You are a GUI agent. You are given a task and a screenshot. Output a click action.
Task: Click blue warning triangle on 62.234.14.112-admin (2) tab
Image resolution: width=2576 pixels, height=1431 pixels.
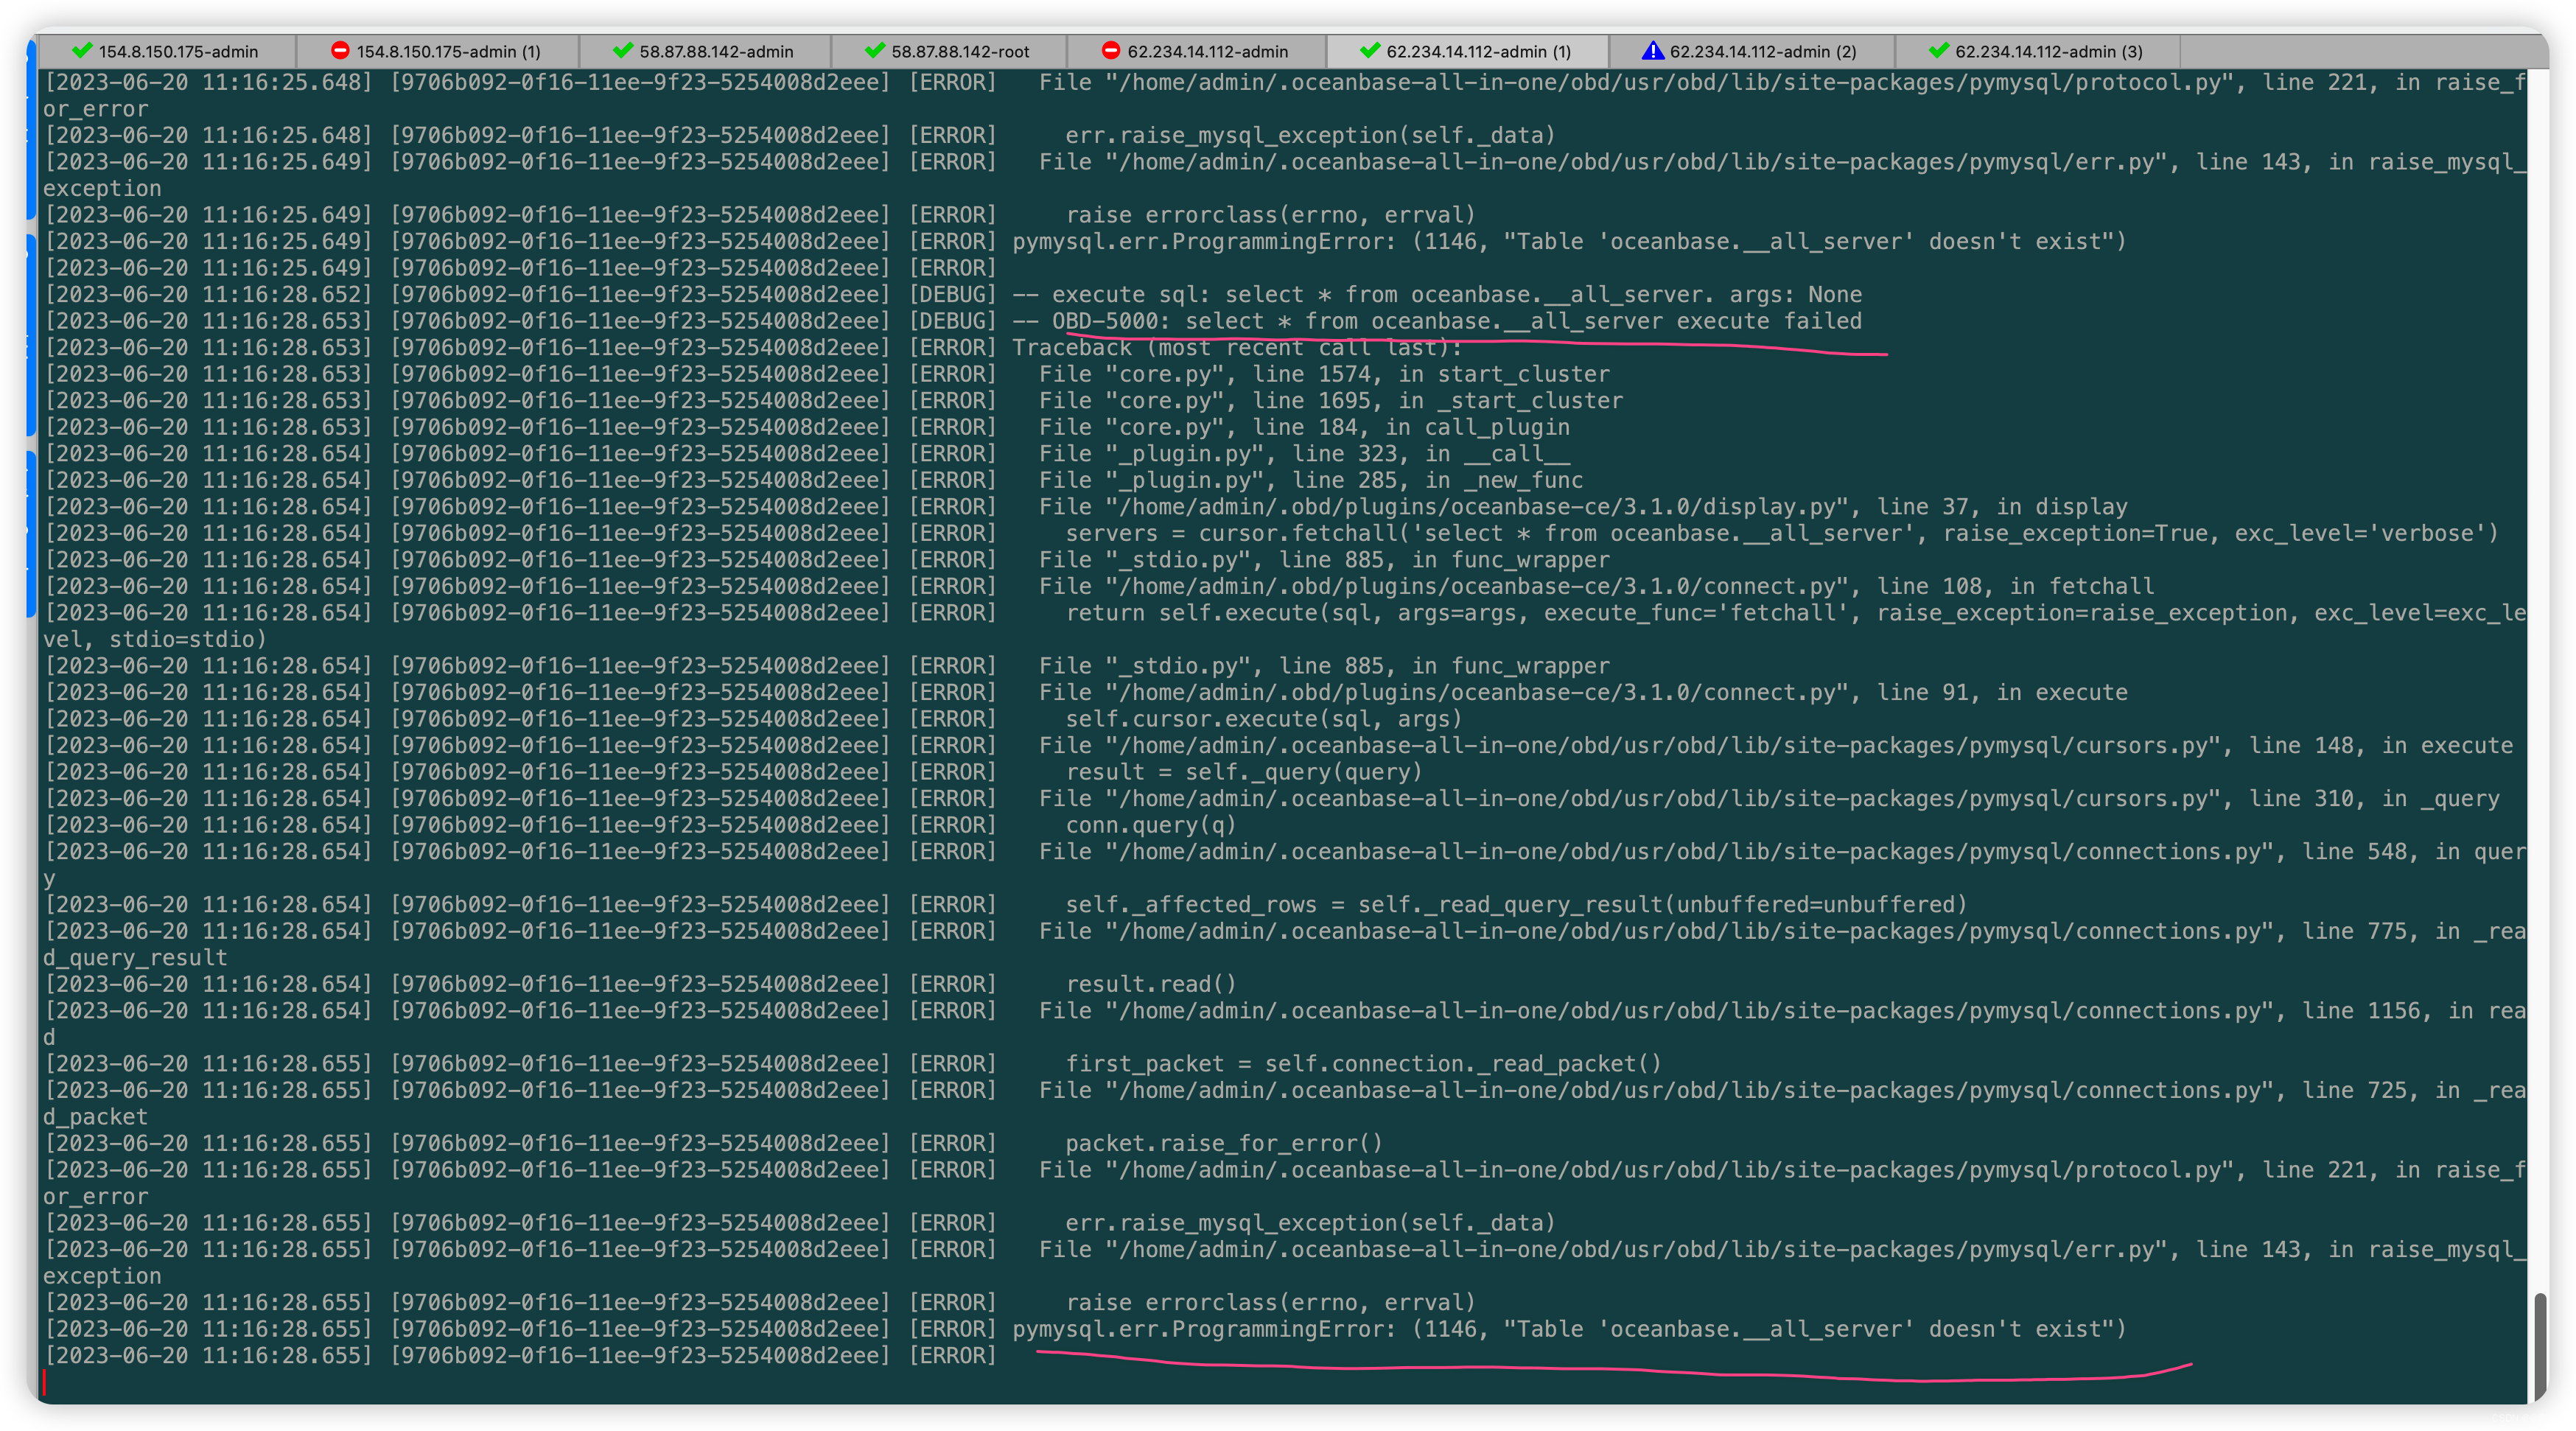coord(1653,51)
